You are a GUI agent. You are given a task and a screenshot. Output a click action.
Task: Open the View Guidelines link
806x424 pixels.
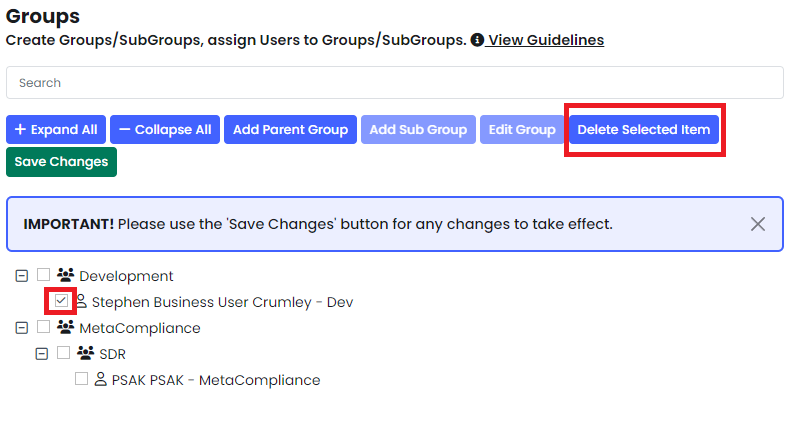coord(546,40)
